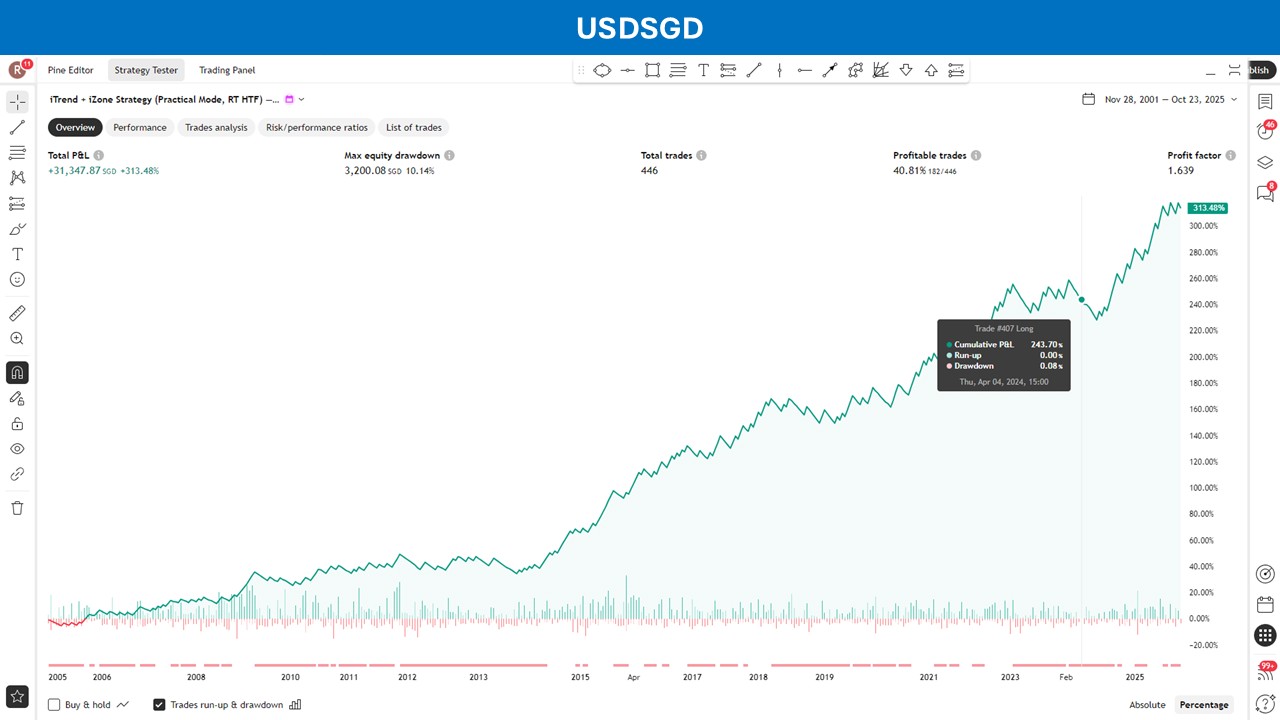Open chats icon with 8 badge
1280x720 pixels.
coord(1265,193)
